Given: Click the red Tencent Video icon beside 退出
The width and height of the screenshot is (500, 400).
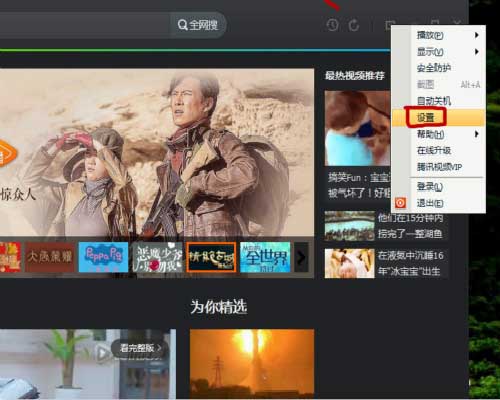Looking at the screenshot, I should coord(400,203).
